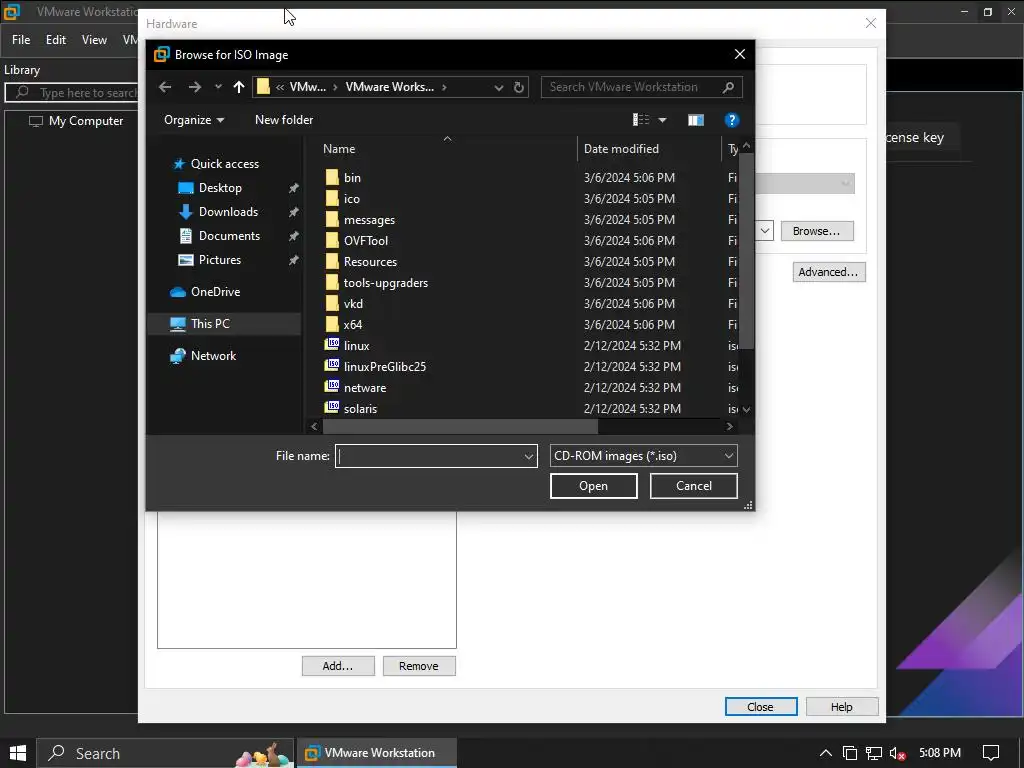Click Advanced... in Hardware window
Viewport: 1024px width, 768px height.
pyautogui.click(x=829, y=272)
